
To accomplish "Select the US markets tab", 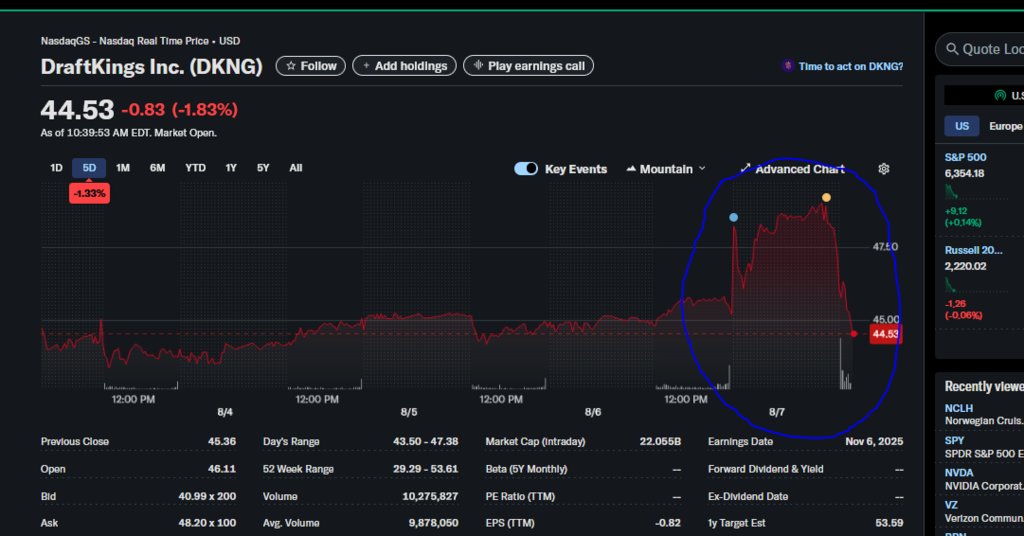I will click(962, 126).
